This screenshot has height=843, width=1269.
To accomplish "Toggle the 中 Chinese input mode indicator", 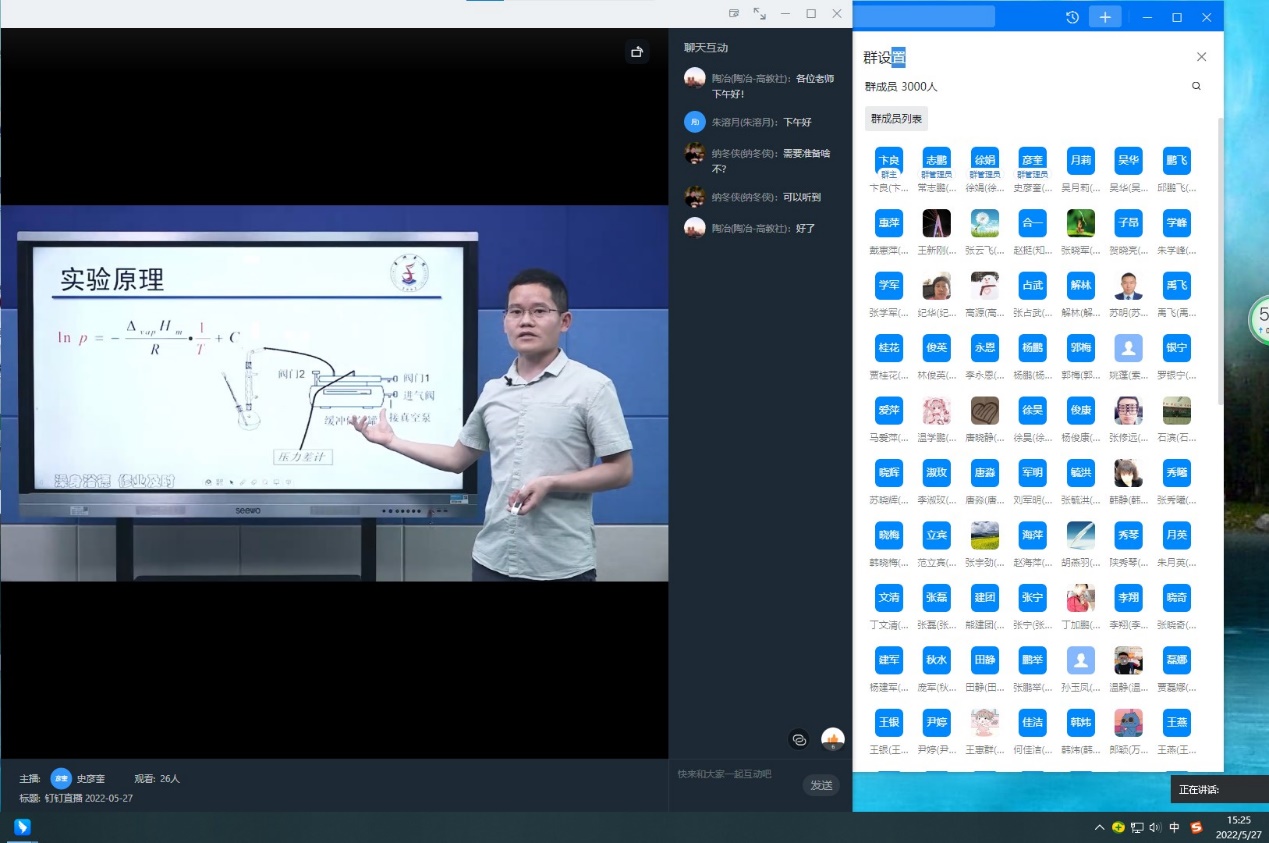I will pos(1174,827).
